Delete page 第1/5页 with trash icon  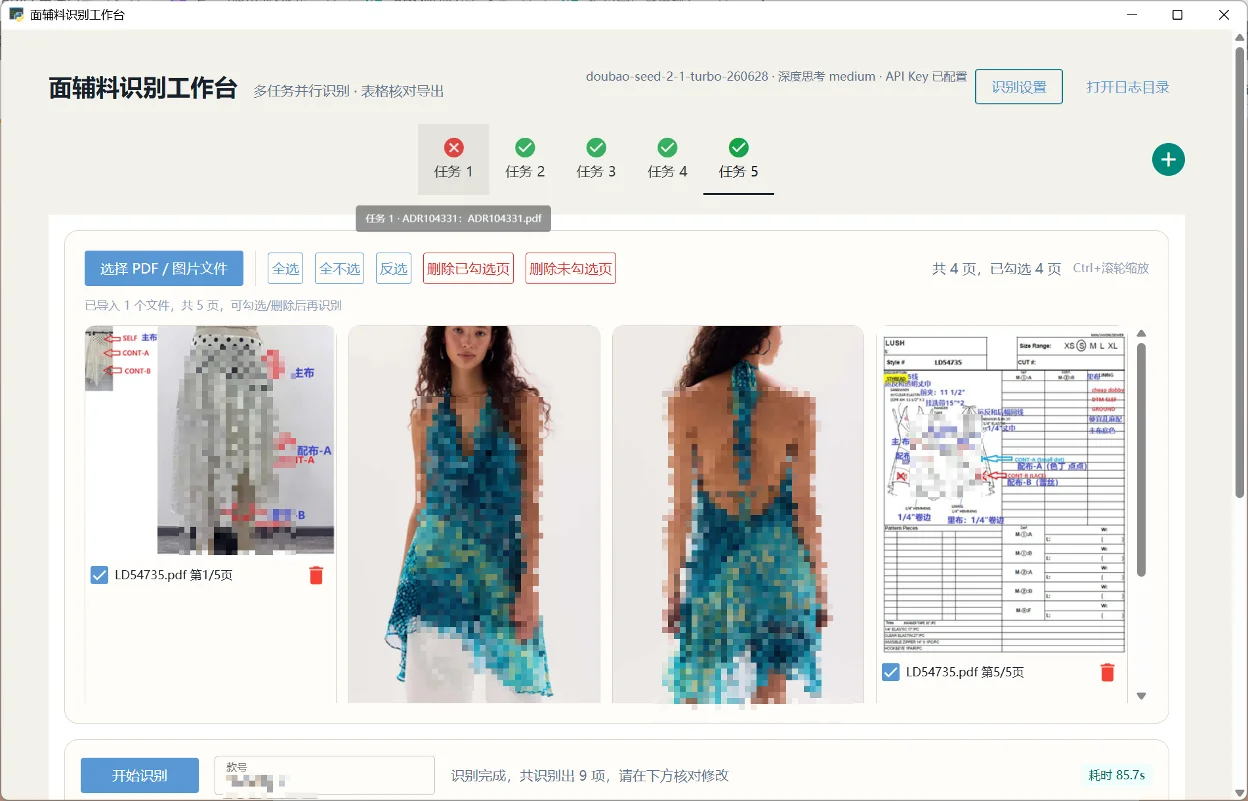click(316, 575)
